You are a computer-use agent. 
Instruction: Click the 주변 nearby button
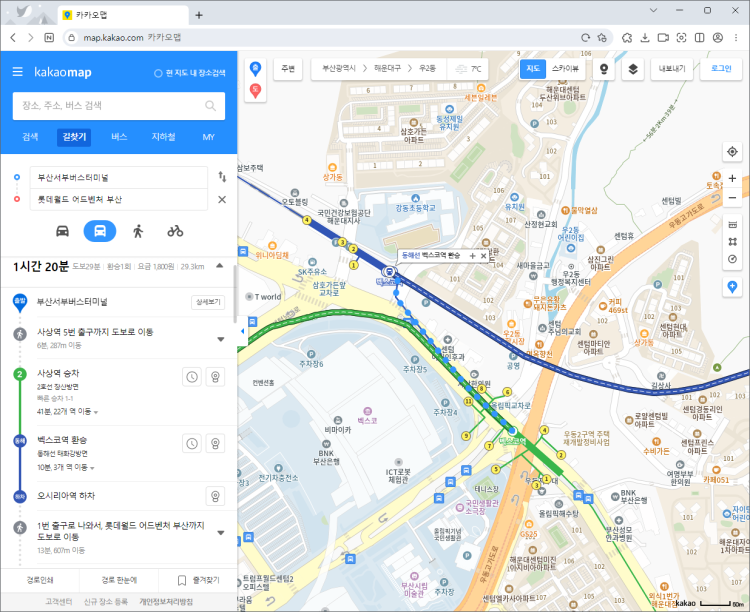pos(288,69)
